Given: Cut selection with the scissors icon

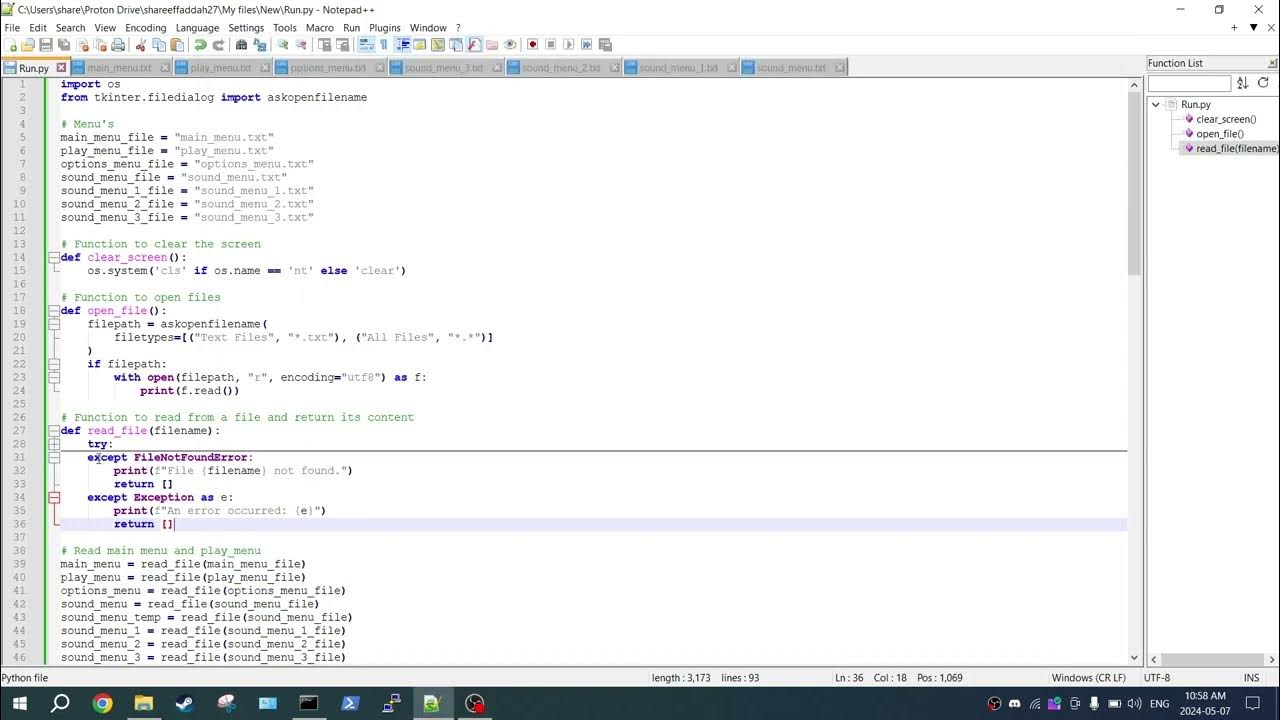Looking at the screenshot, I should (x=141, y=44).
